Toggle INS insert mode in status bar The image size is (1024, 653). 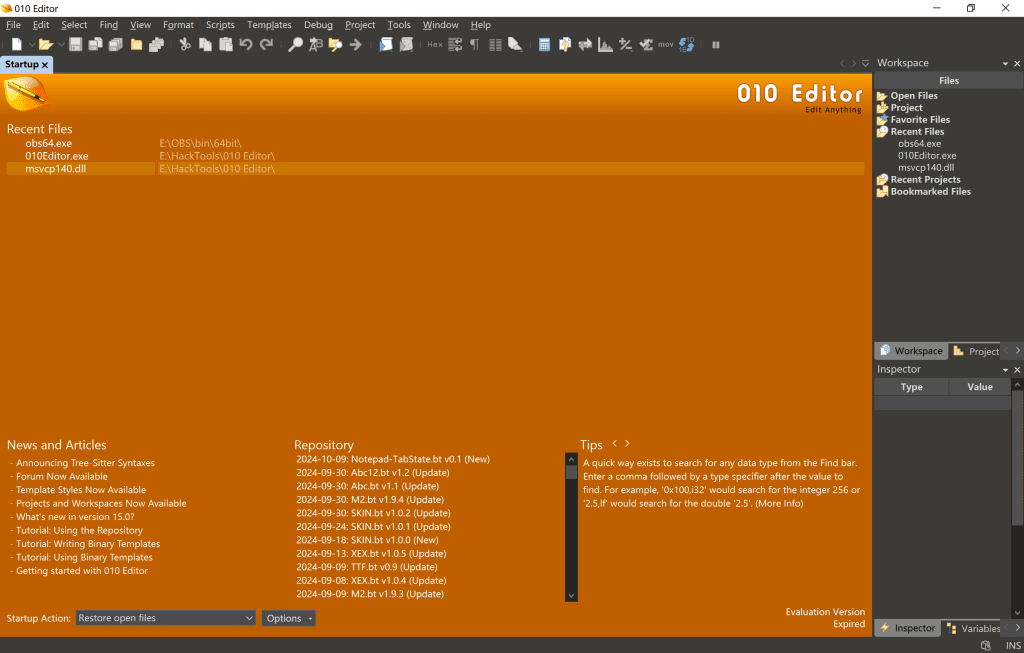tap(1013, 645)
